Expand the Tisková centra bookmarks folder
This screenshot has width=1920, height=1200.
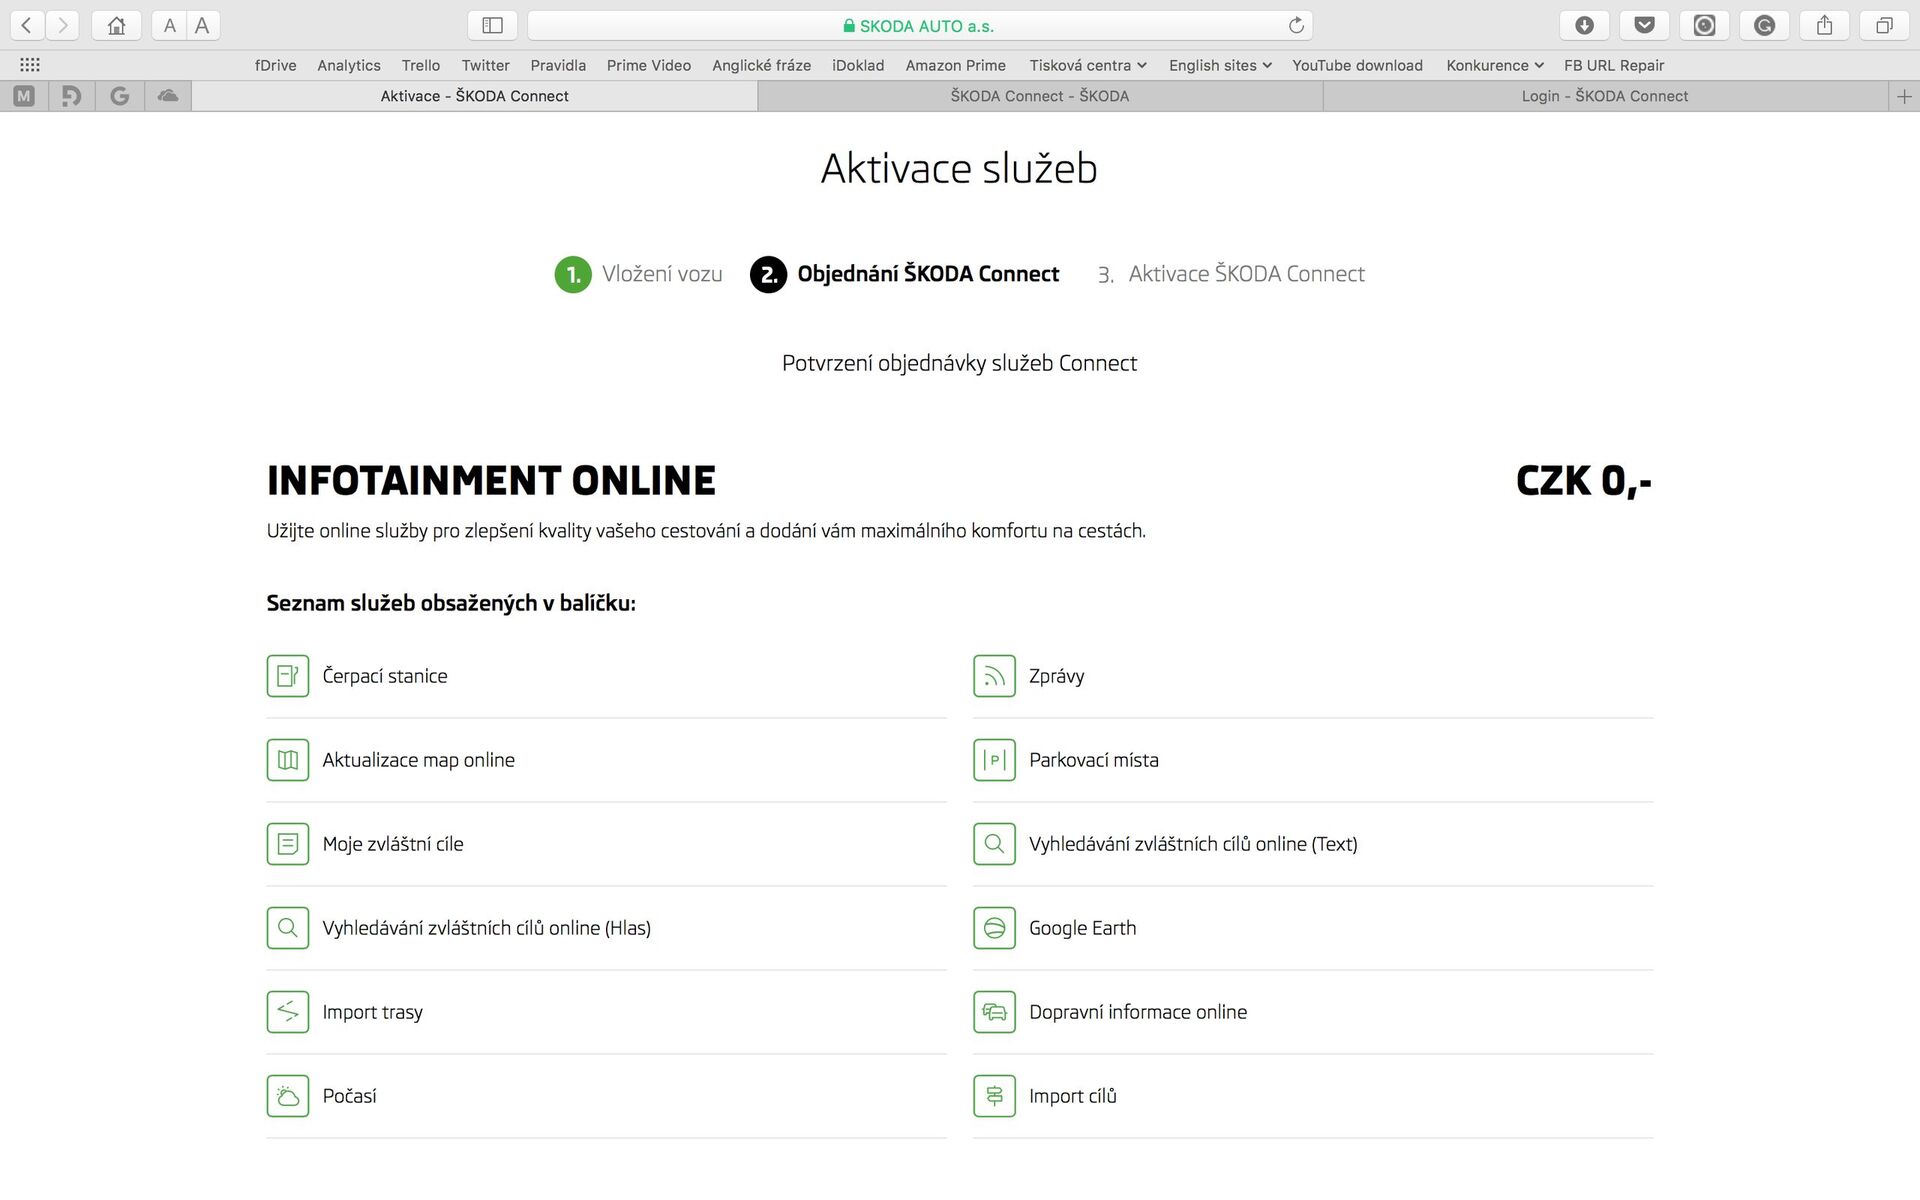coord(1087,66)
